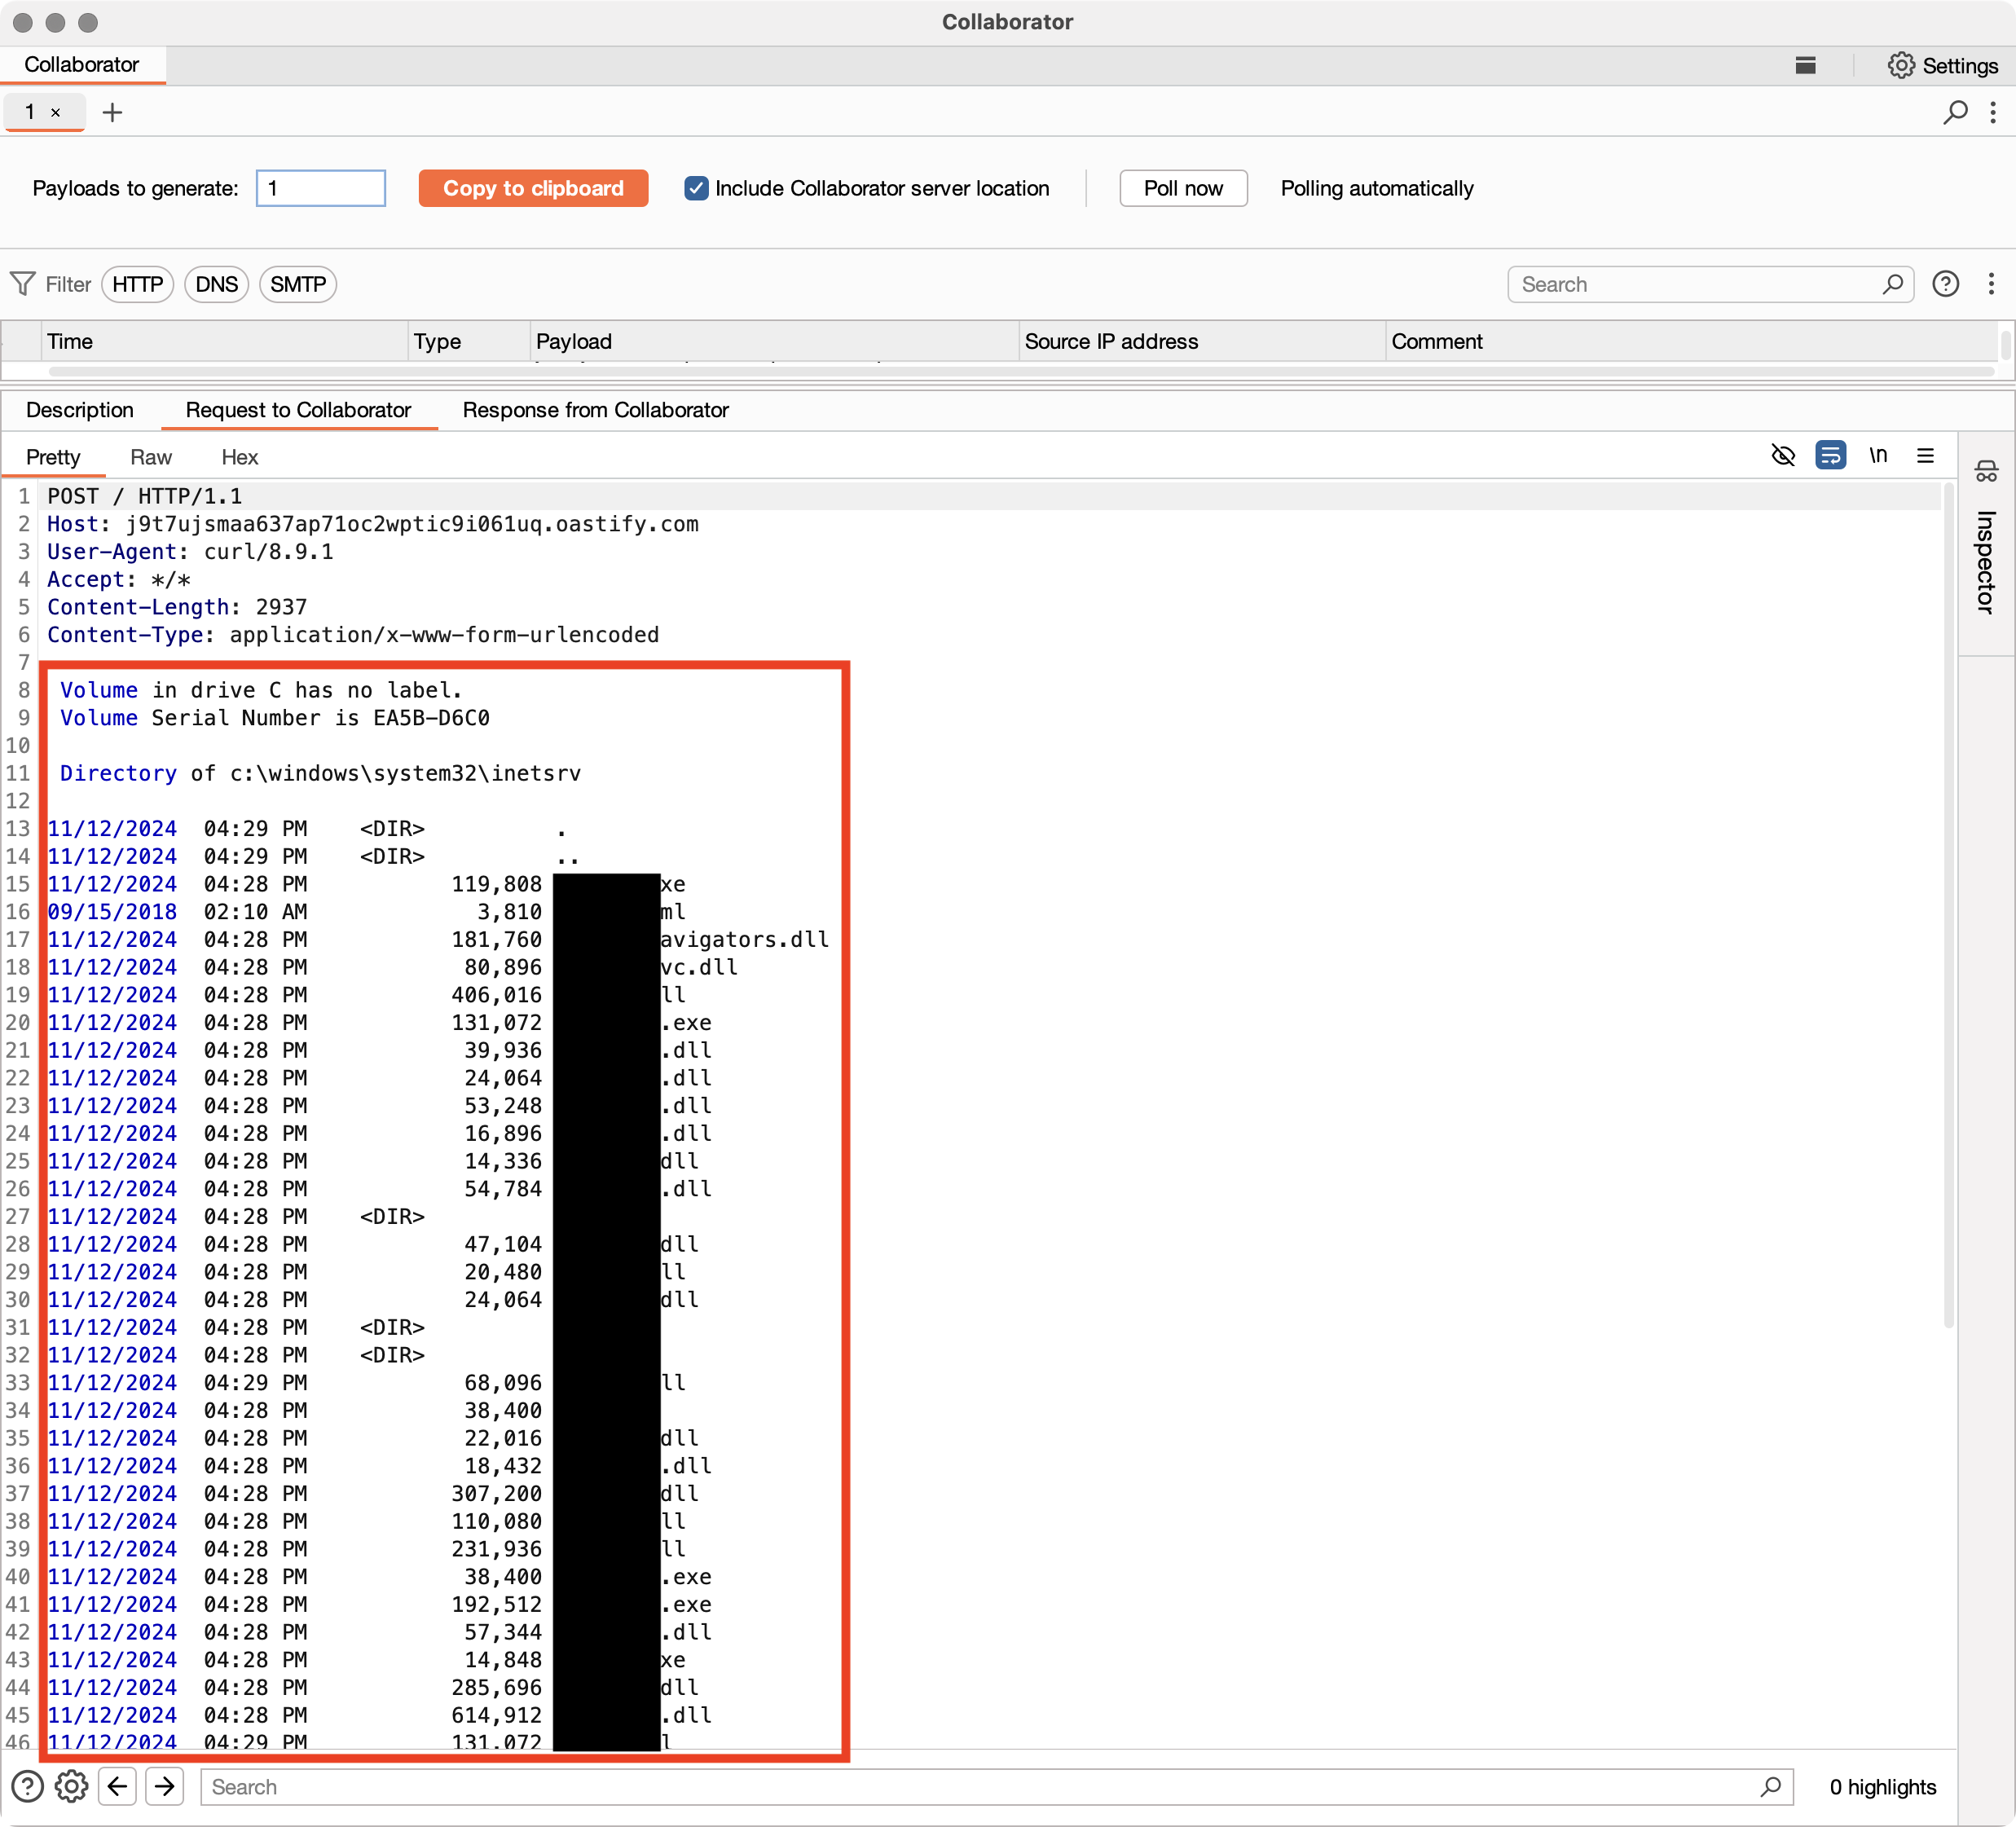2016x1827 pixels.
Task: Switch to the Description tab
Action: [80, 410]
